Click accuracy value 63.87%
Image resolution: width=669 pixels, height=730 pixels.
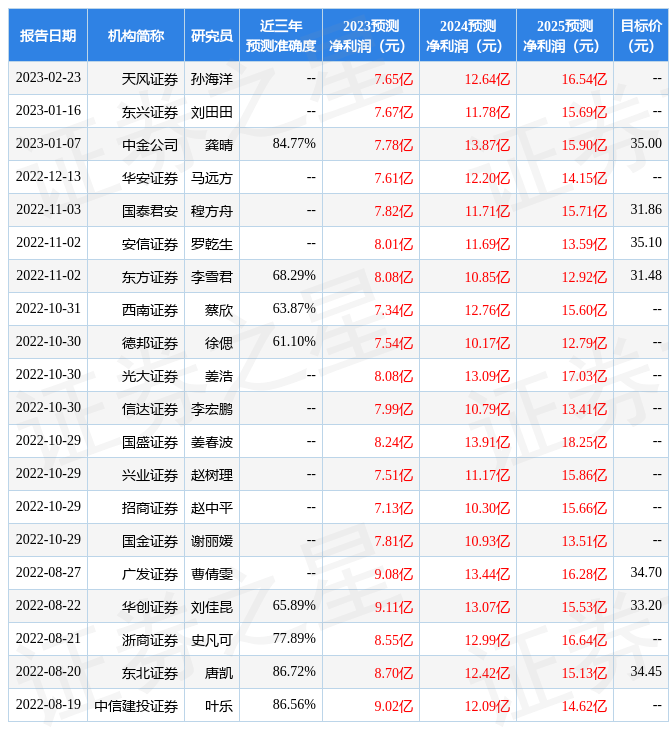pos(294,309)
